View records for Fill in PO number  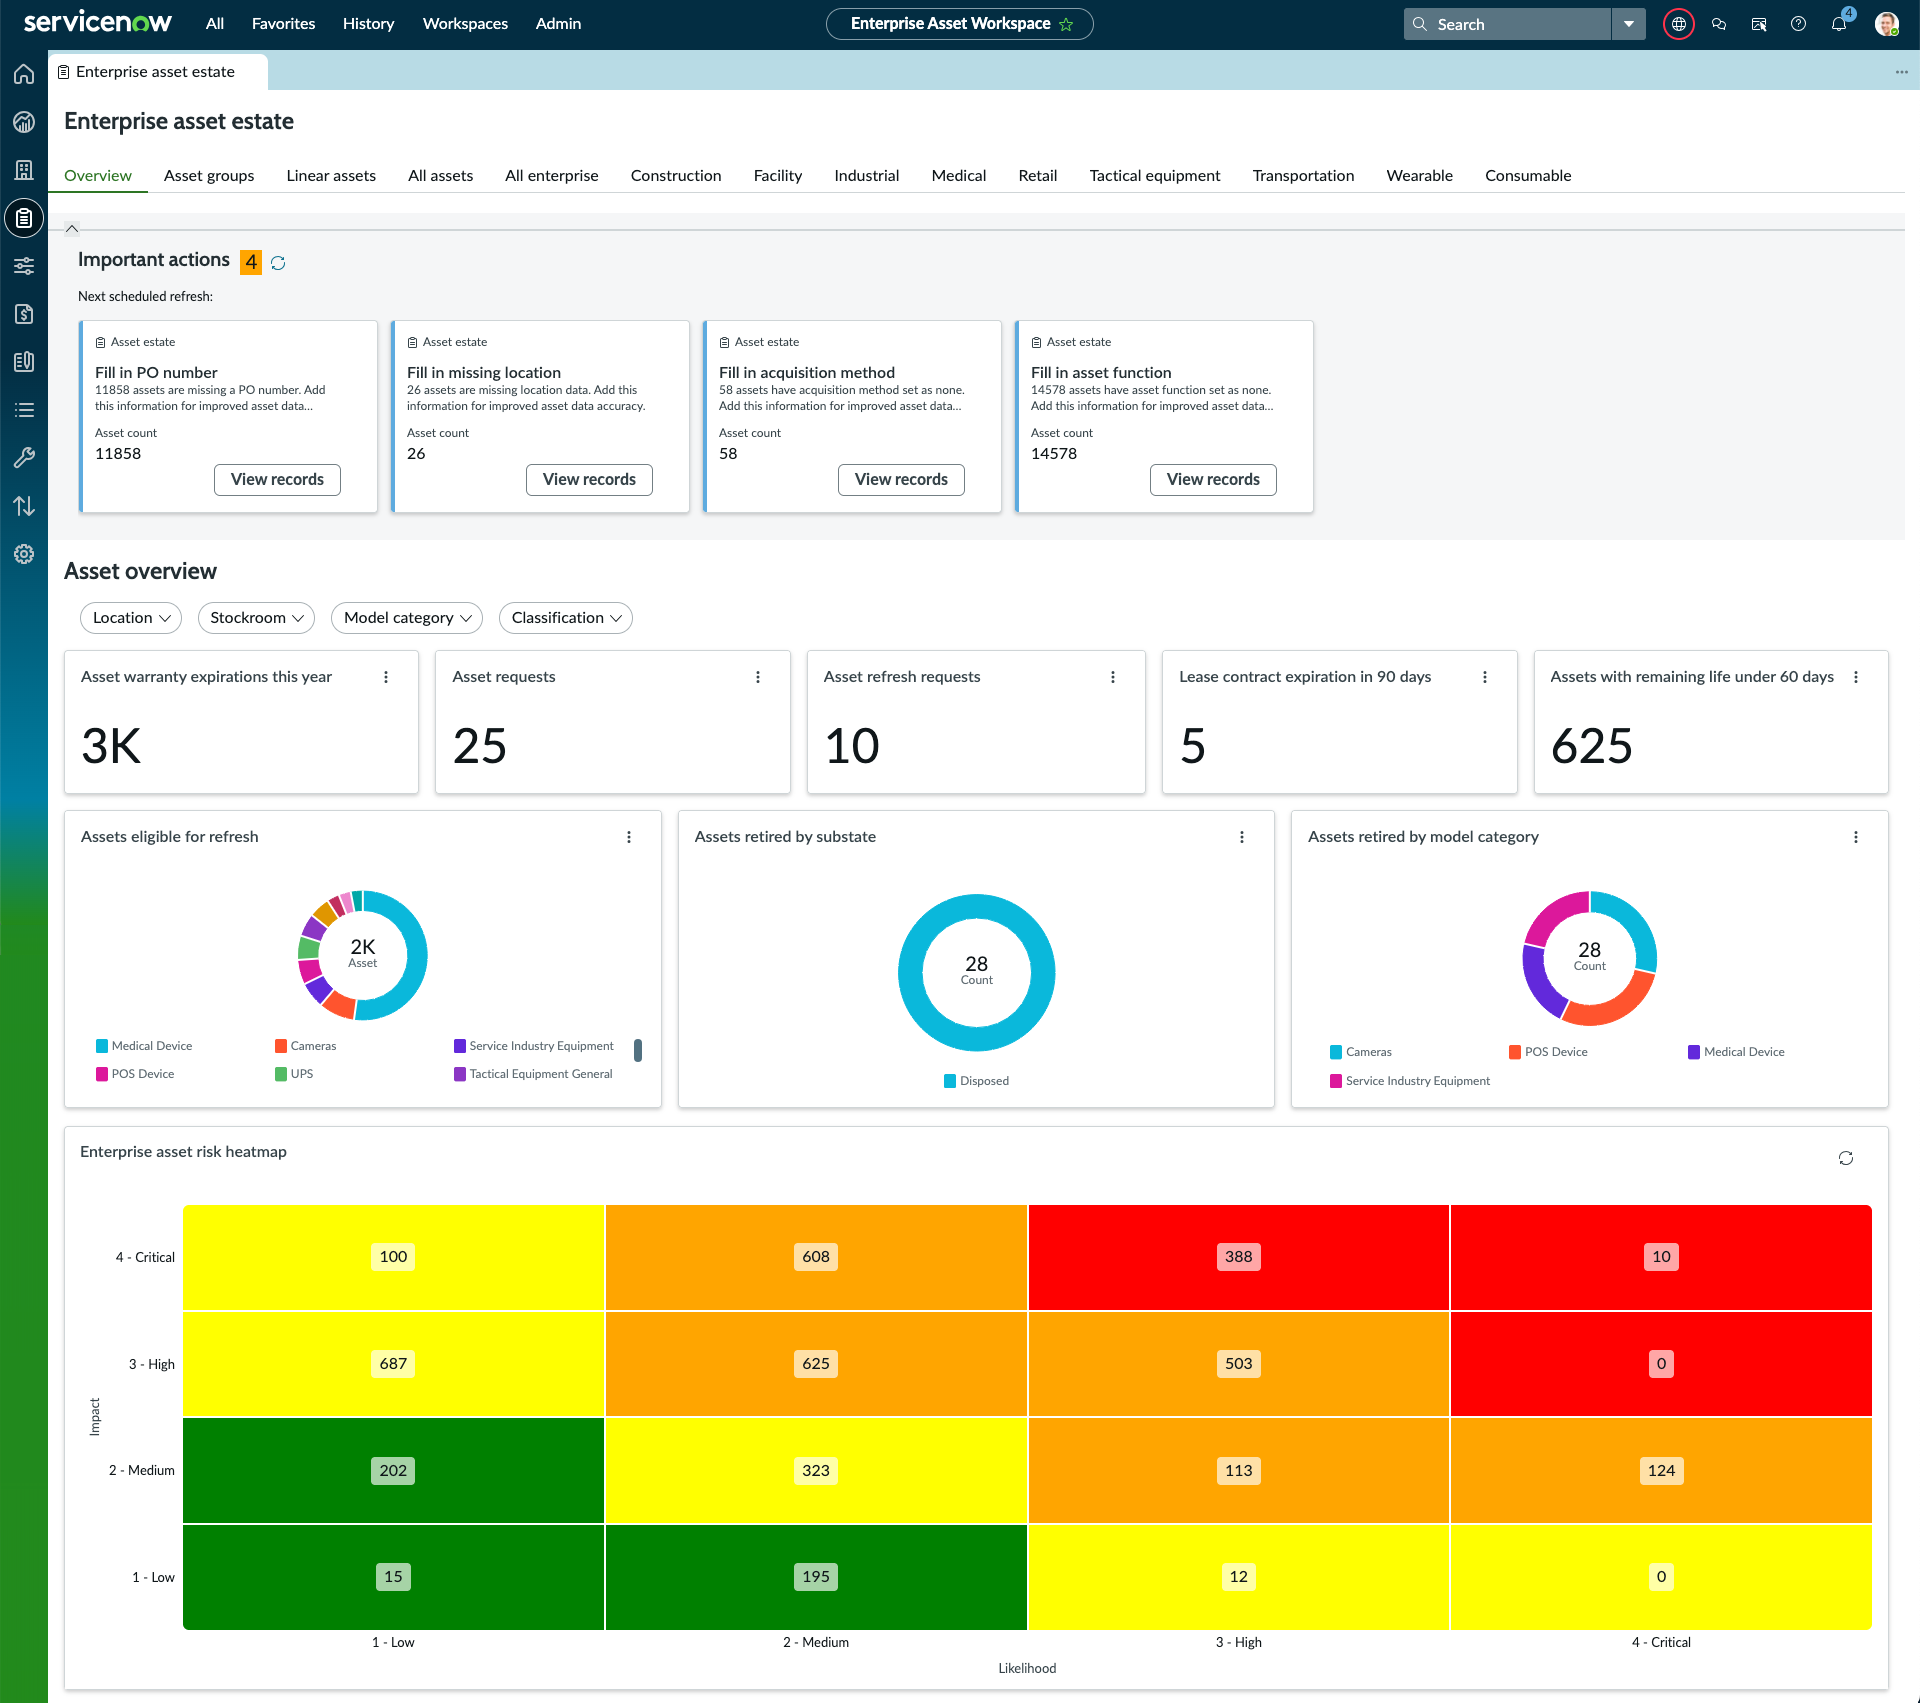[277, 480]
